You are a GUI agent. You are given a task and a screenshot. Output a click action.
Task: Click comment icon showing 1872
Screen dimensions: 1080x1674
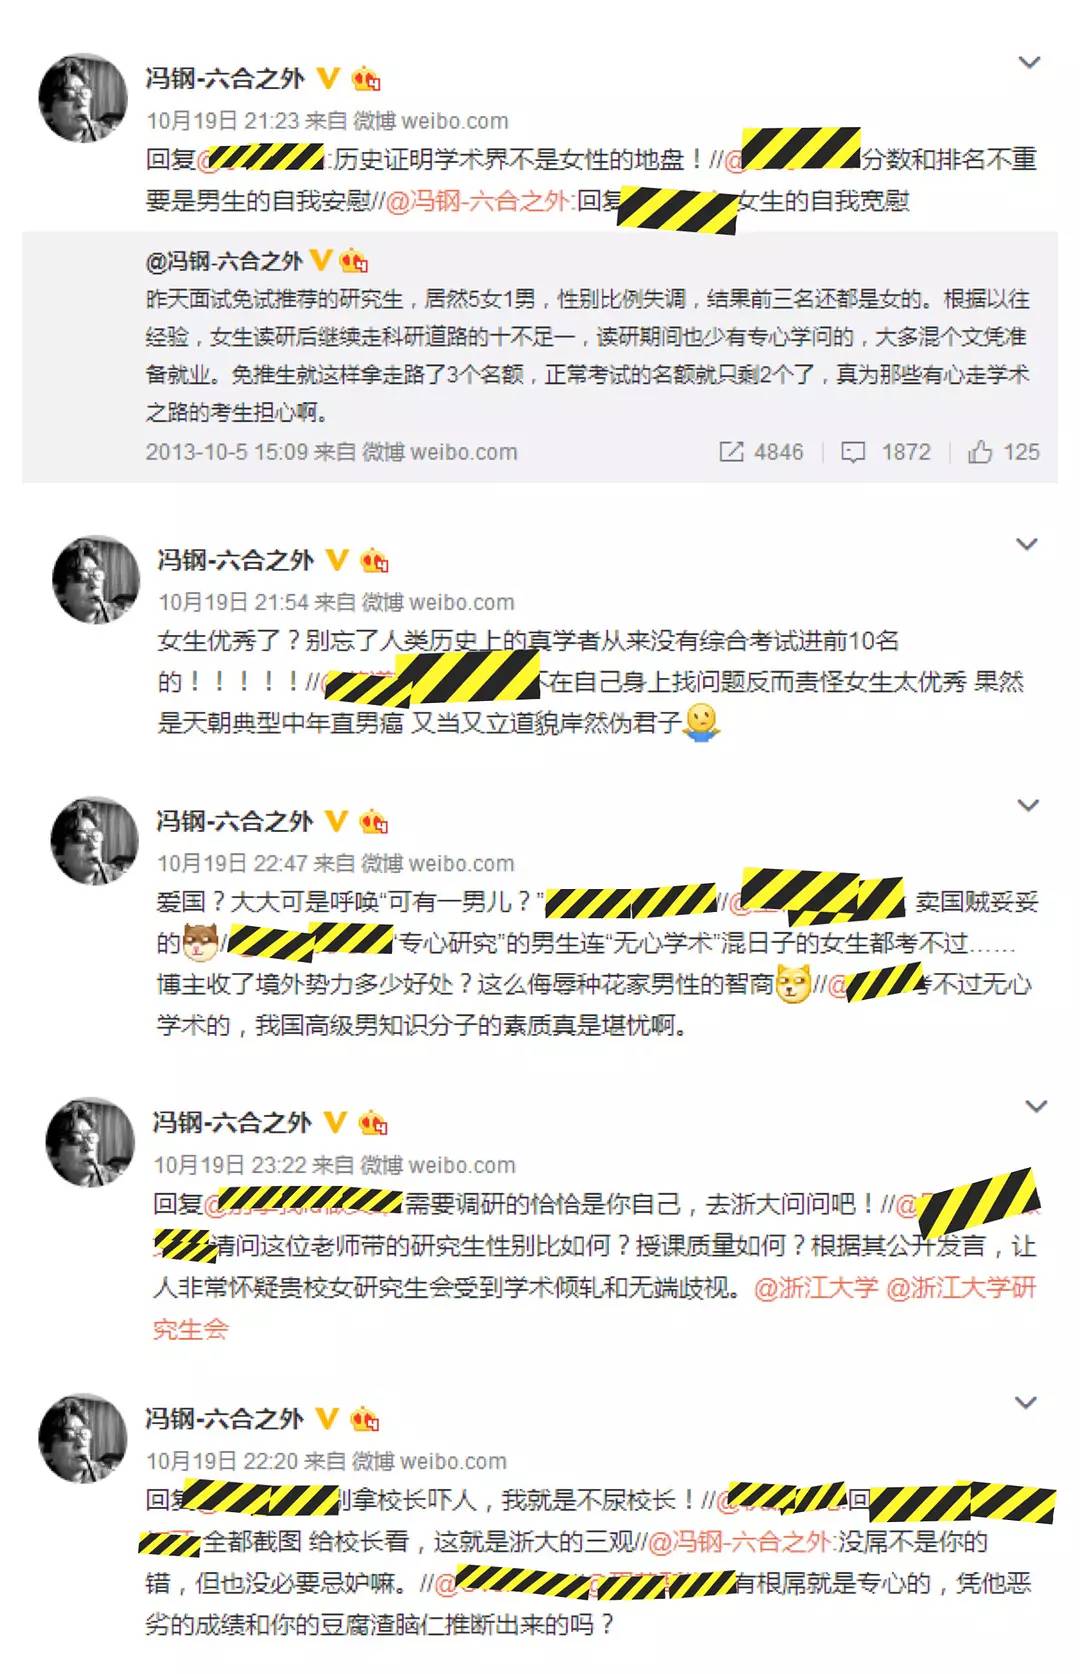[x=853, y=453]
